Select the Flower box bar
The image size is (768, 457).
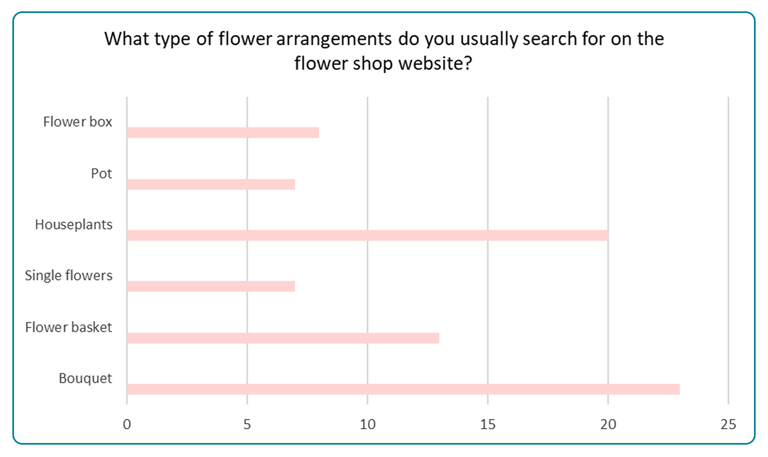[223, 133]
